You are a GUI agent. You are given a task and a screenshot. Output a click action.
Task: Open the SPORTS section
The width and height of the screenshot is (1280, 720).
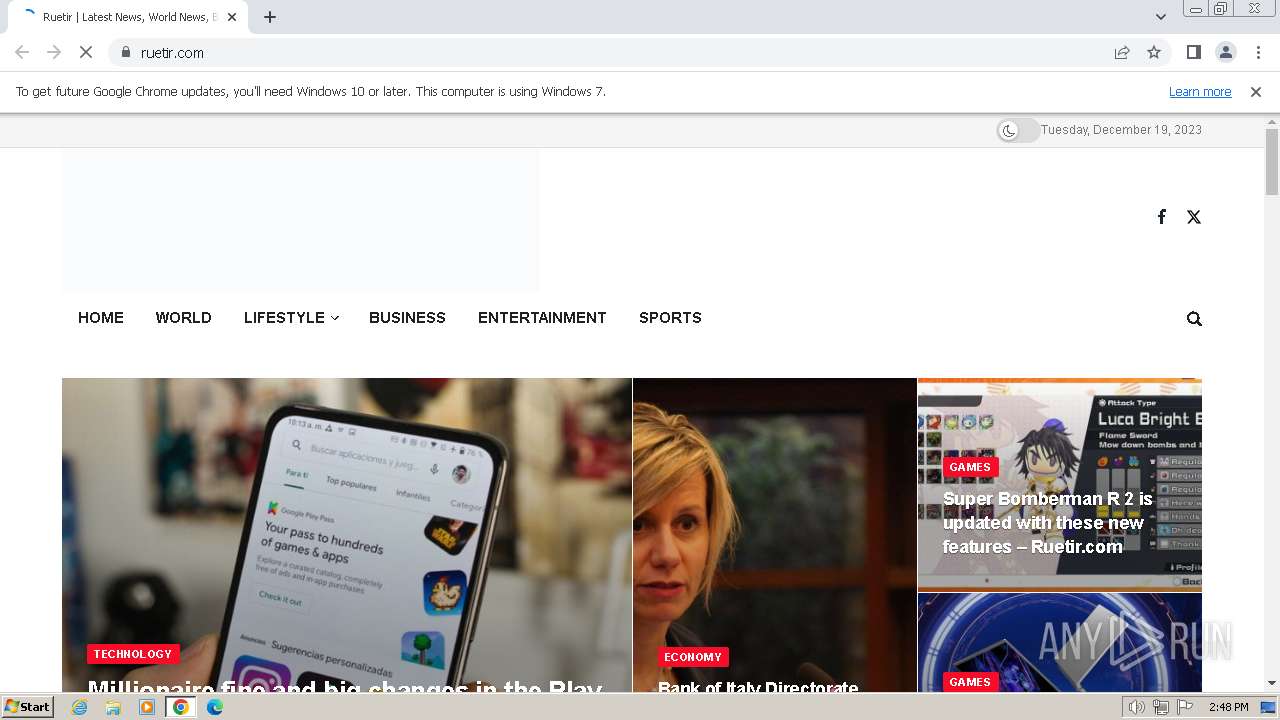point(670,318)
